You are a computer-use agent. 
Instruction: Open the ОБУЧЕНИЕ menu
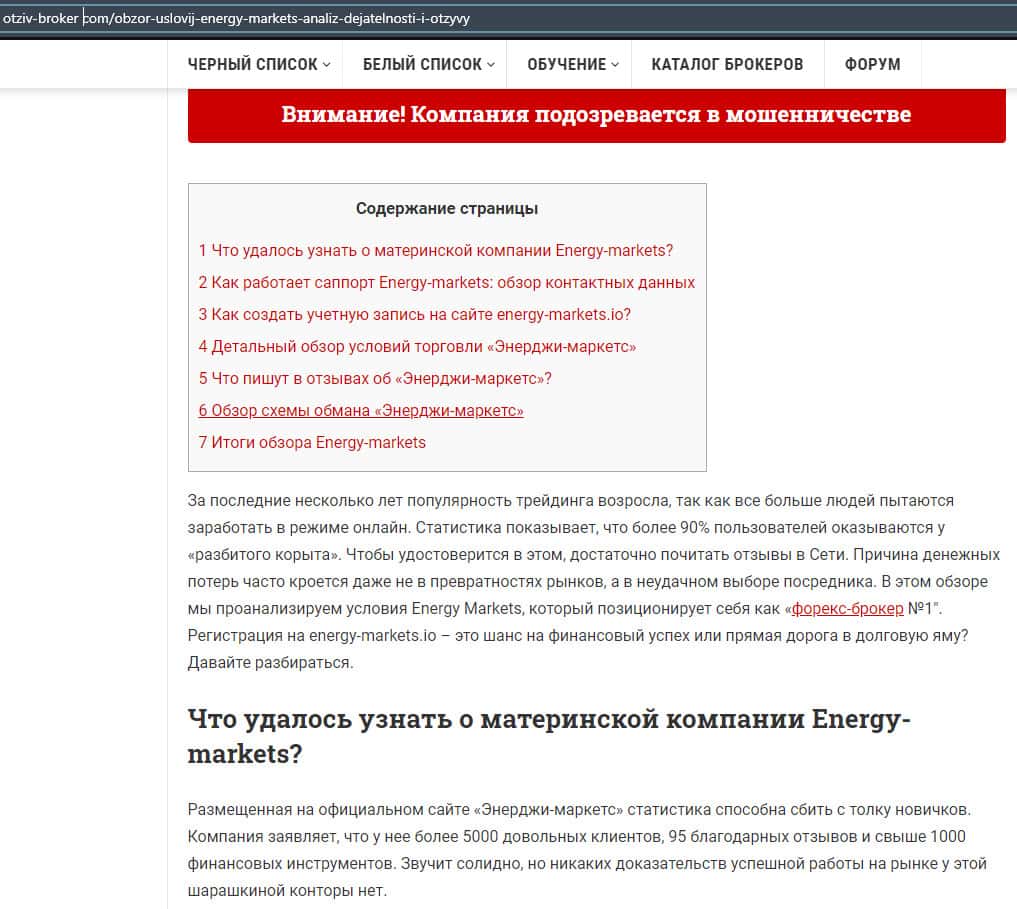(573, 64)
